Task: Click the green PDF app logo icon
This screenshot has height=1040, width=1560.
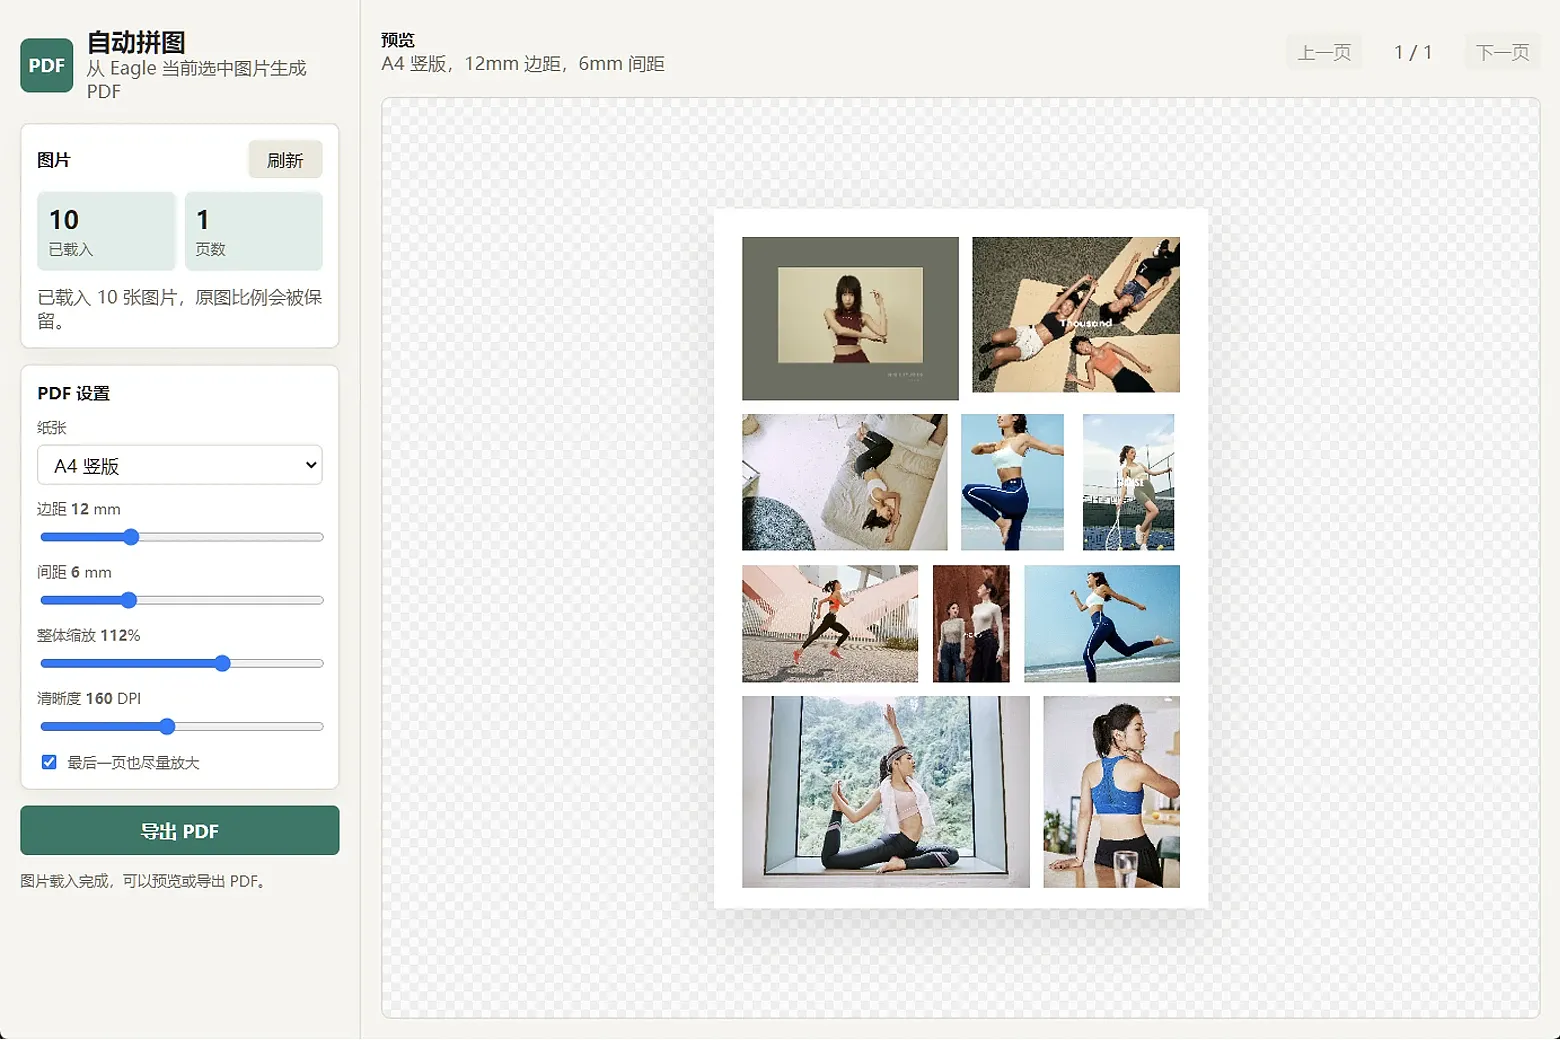Action: pyautogui.click(x=47, y=66)
